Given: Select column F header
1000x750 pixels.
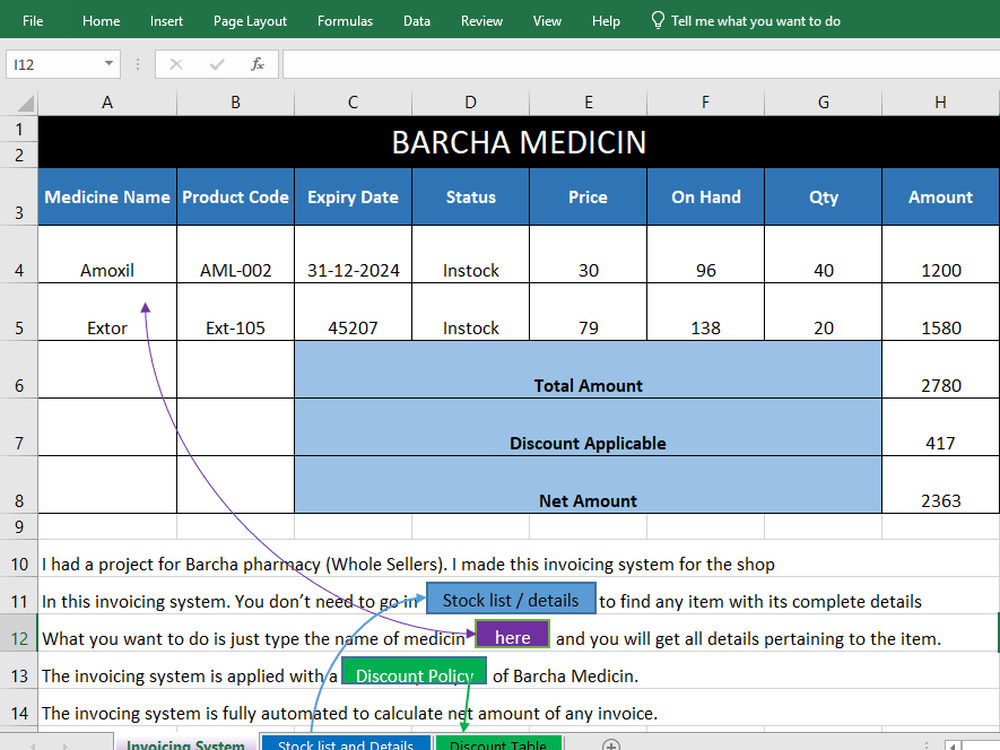Looking at the screenshot, I should (x=705, y=102).
